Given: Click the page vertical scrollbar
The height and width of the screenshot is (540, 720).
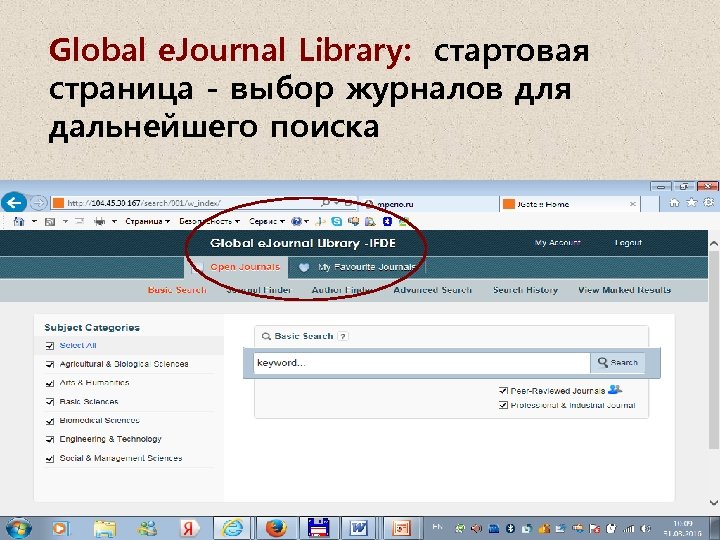Looking at the screenshot, I should point(713,349).
